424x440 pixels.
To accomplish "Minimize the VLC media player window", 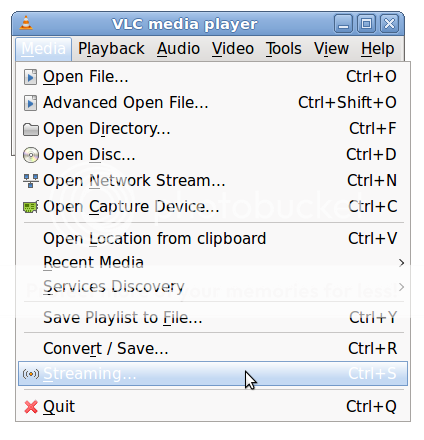I will [x=343, y=24].
